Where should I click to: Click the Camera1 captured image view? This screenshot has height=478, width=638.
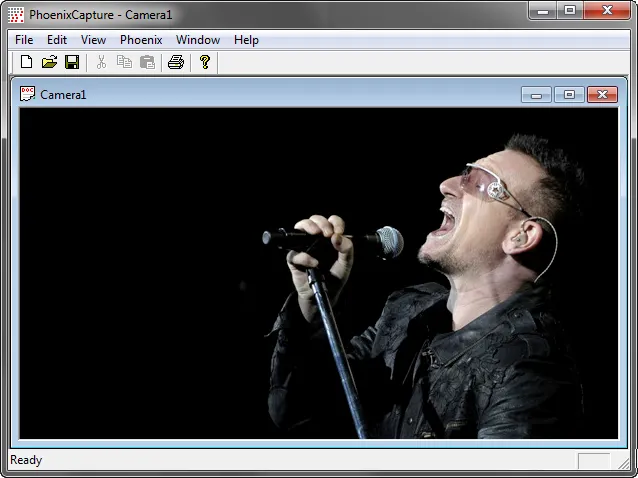pyautogui.click(x=319, y=273)
